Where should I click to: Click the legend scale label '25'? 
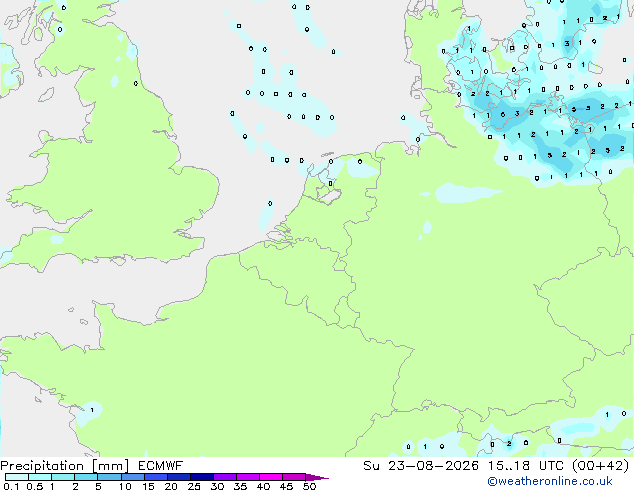tap(194, 486)
